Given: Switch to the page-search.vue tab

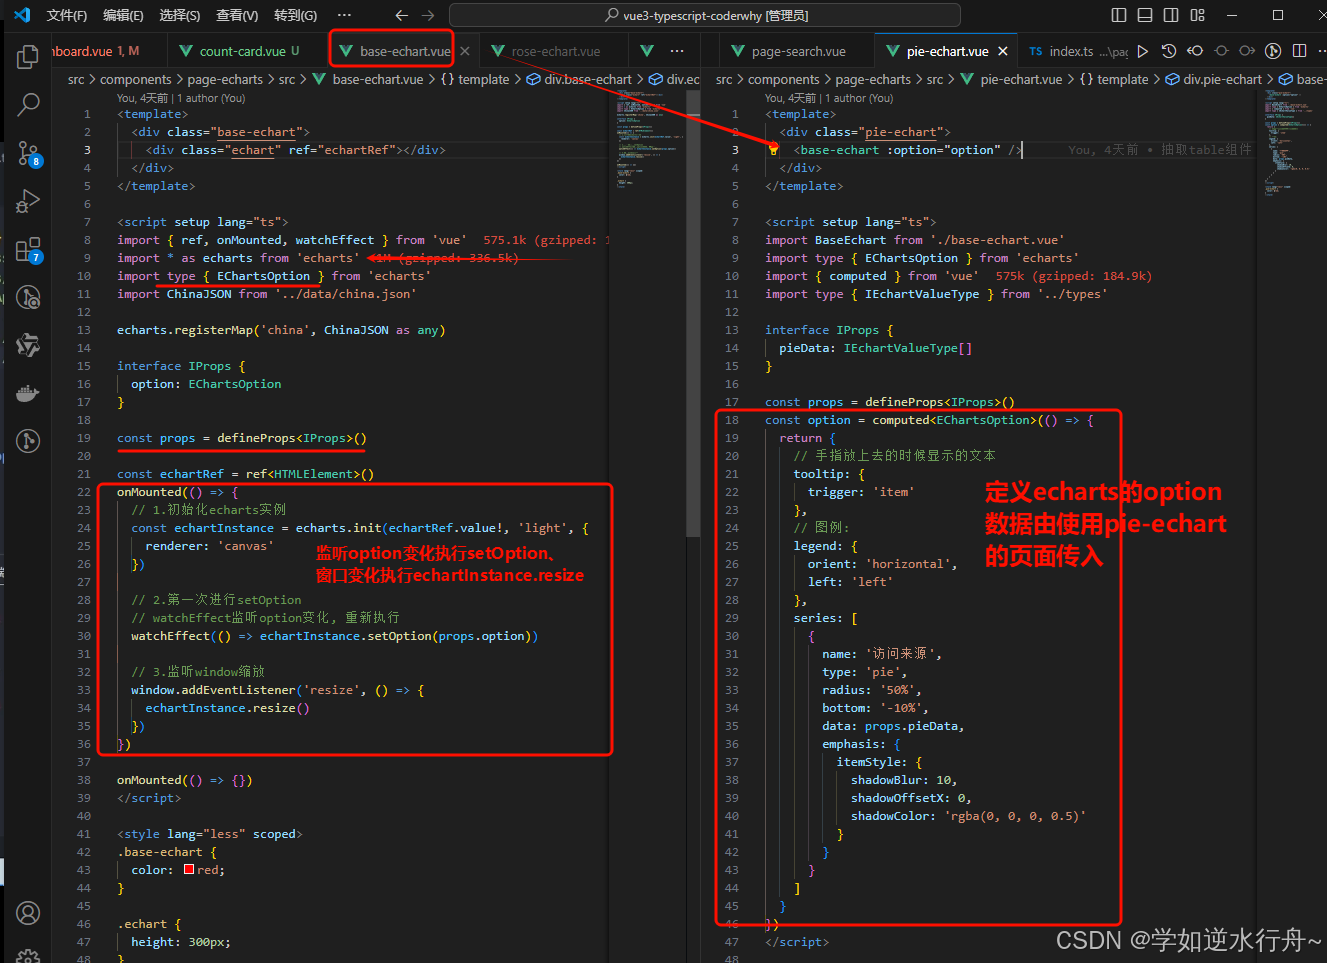Looking at the screenshot, I should (x=798, y=51).
